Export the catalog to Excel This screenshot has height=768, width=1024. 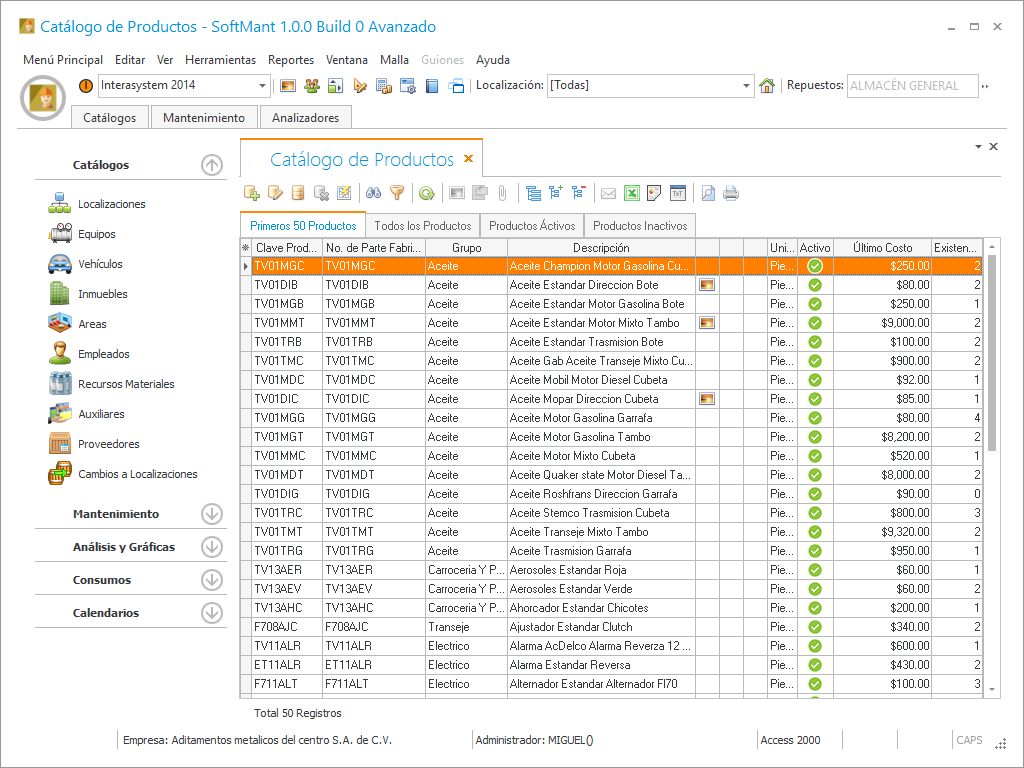pyautogui.click(x=632, y=193)
